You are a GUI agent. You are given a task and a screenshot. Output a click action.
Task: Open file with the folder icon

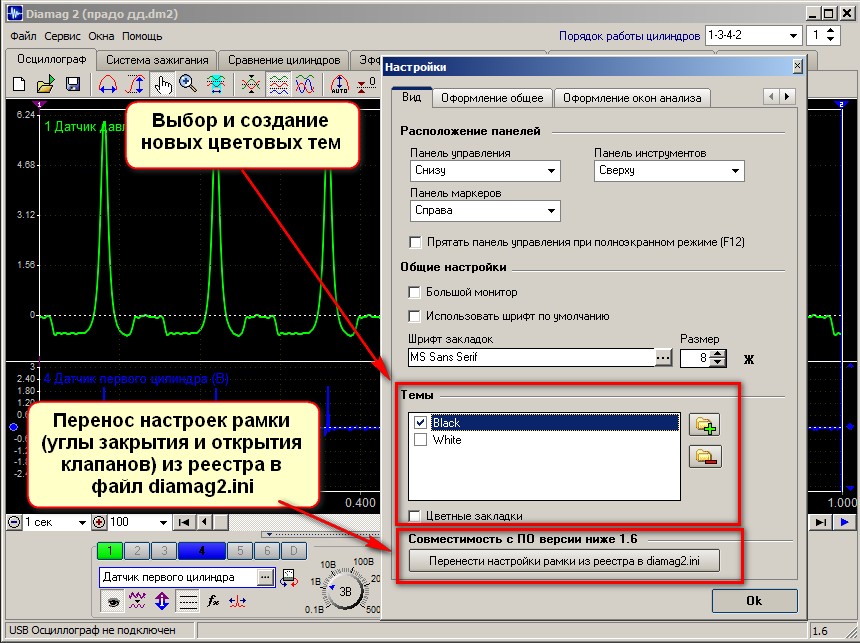pyautogui.click(x=46, y=84)
